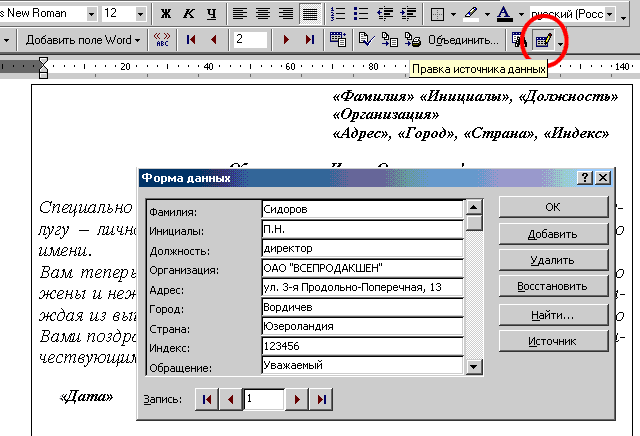Image resolution: width=640 pixels, height=436 pixels.
Task: Apply the font color A
Action: tap(504, 14)
